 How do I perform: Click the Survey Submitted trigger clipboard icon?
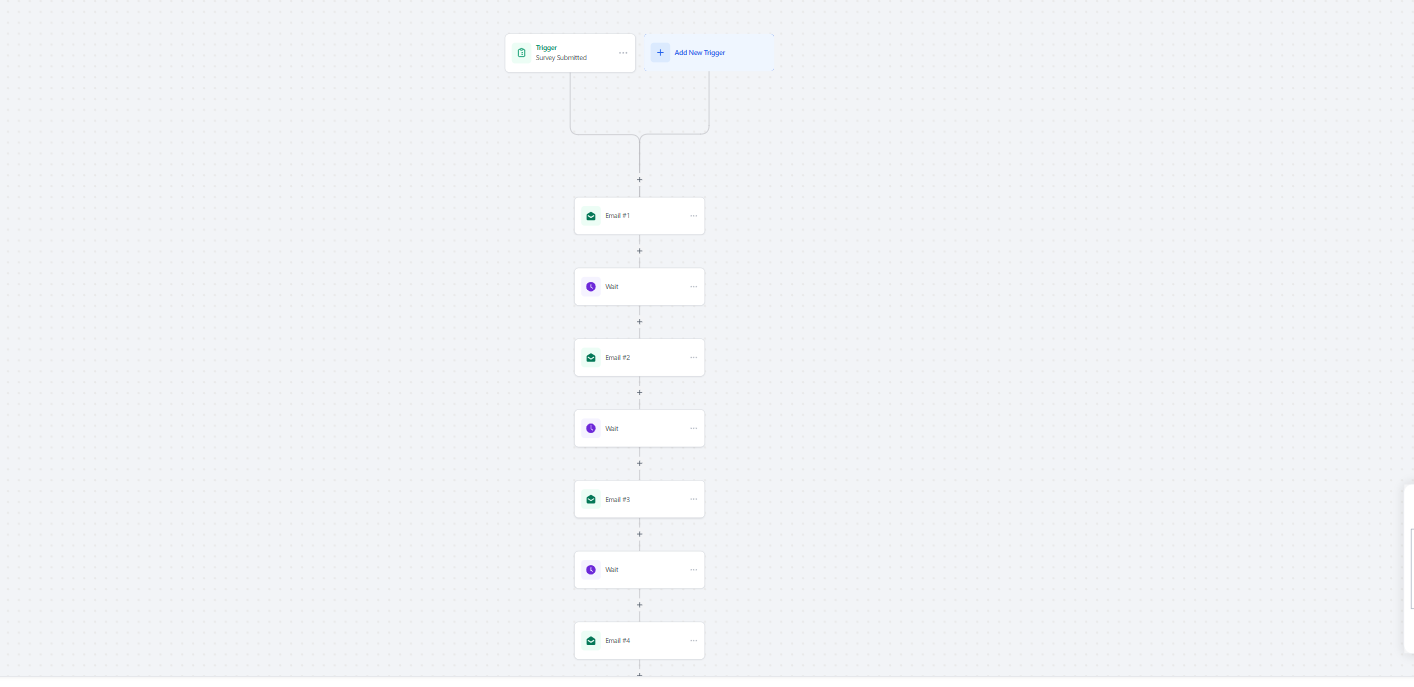point(521,53)
